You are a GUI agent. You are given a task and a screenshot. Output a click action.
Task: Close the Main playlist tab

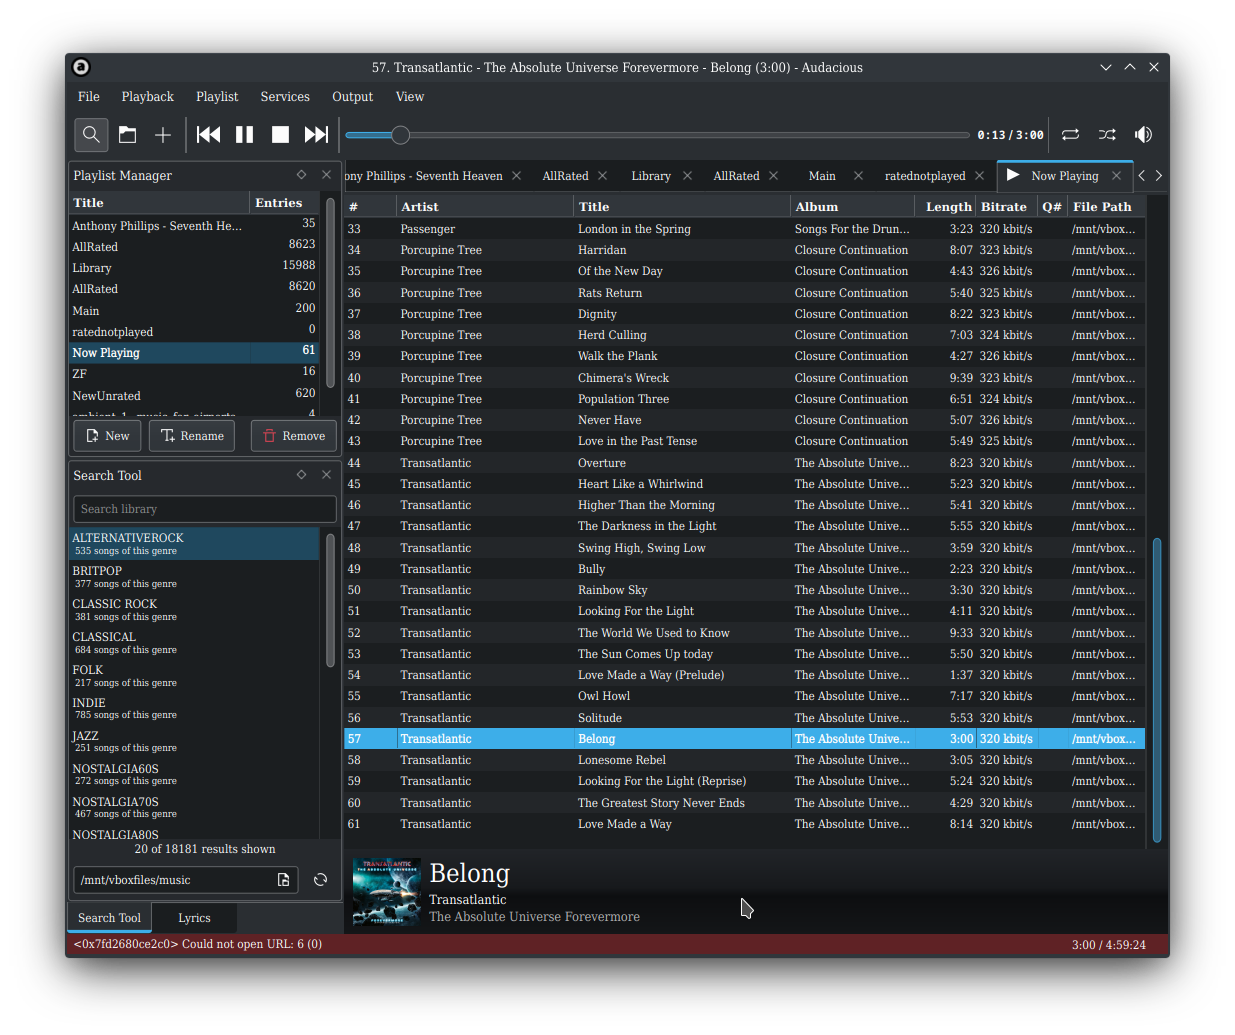(858, 176)
